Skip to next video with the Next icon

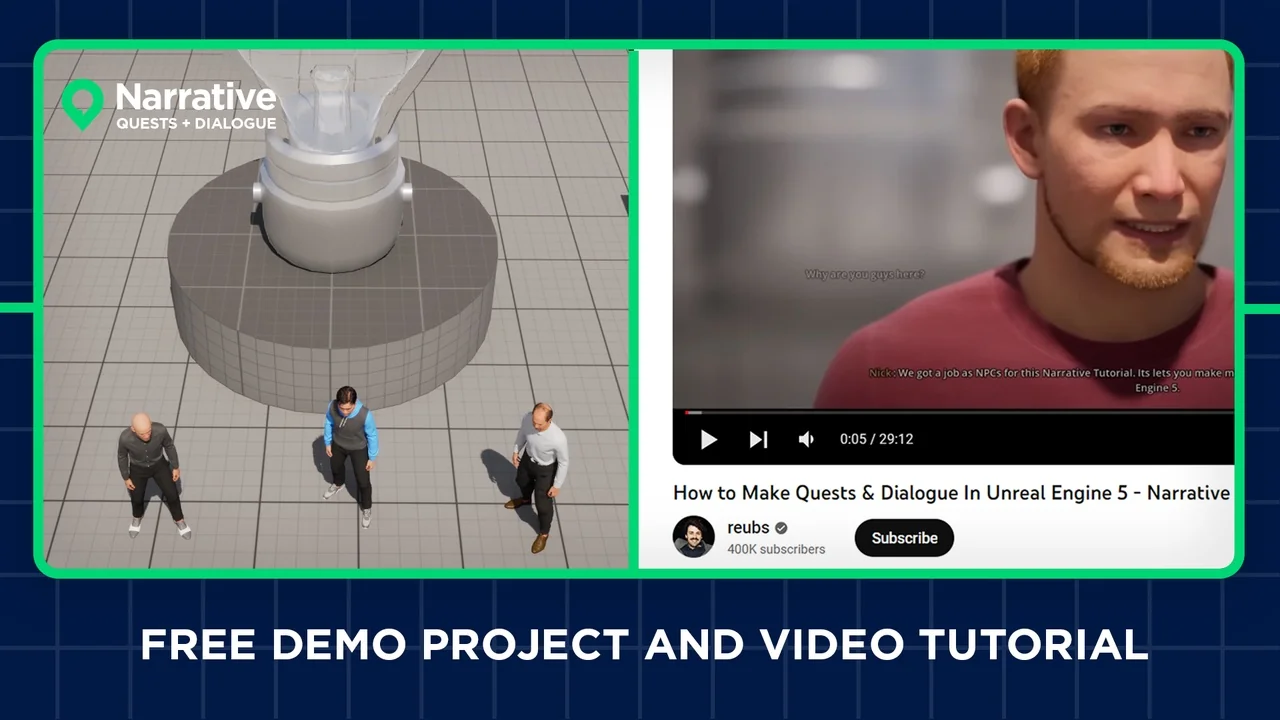click(x=758, y=439)
